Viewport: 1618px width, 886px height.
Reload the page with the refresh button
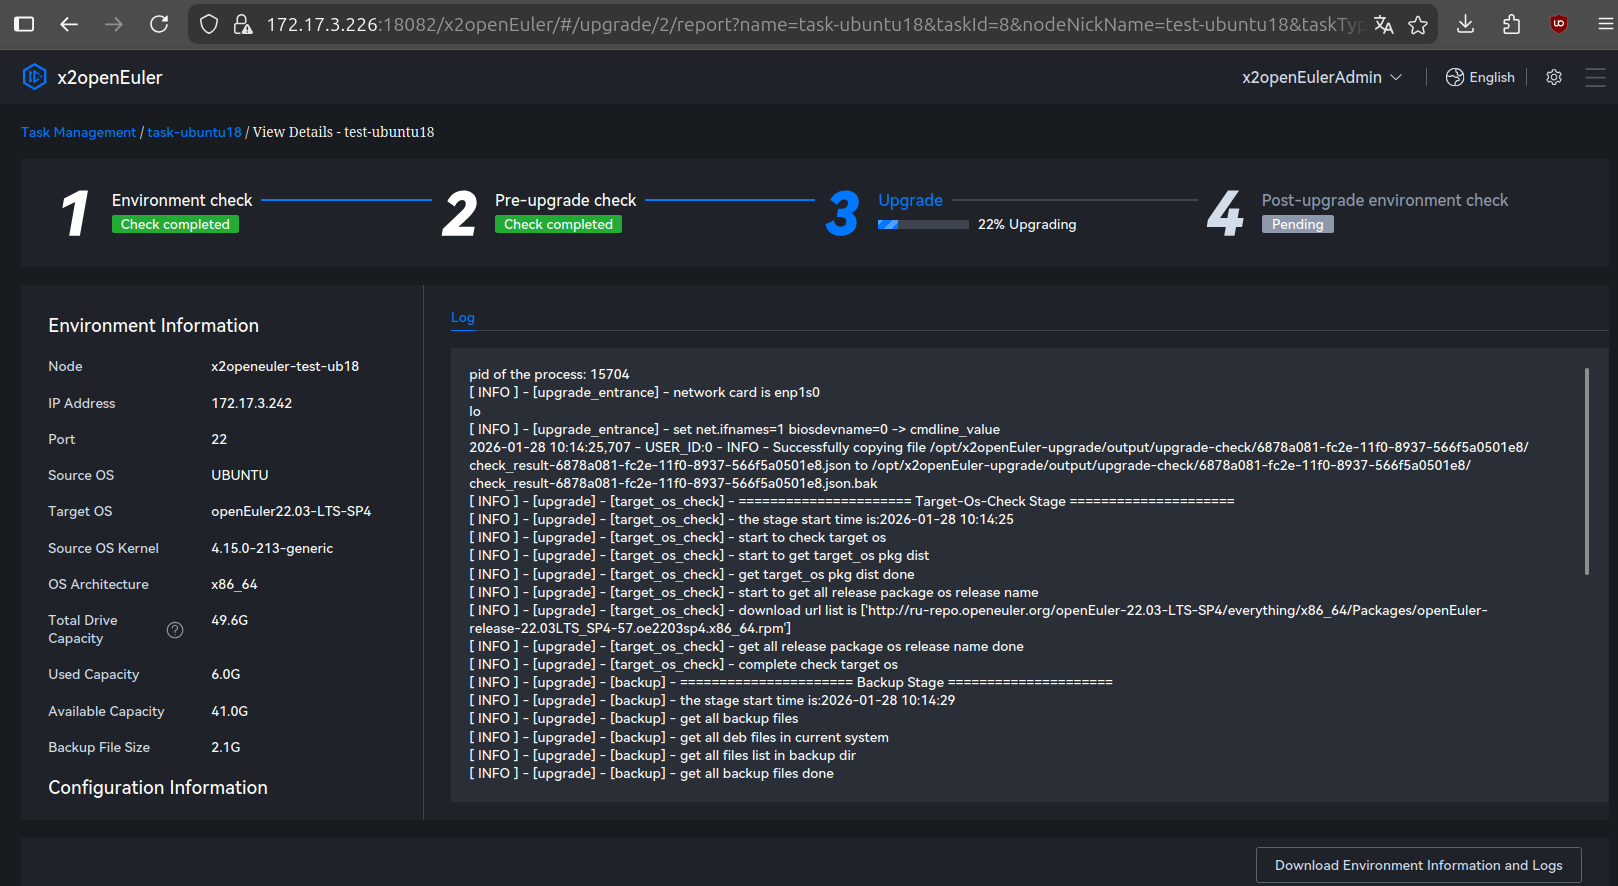coord(159,24)
